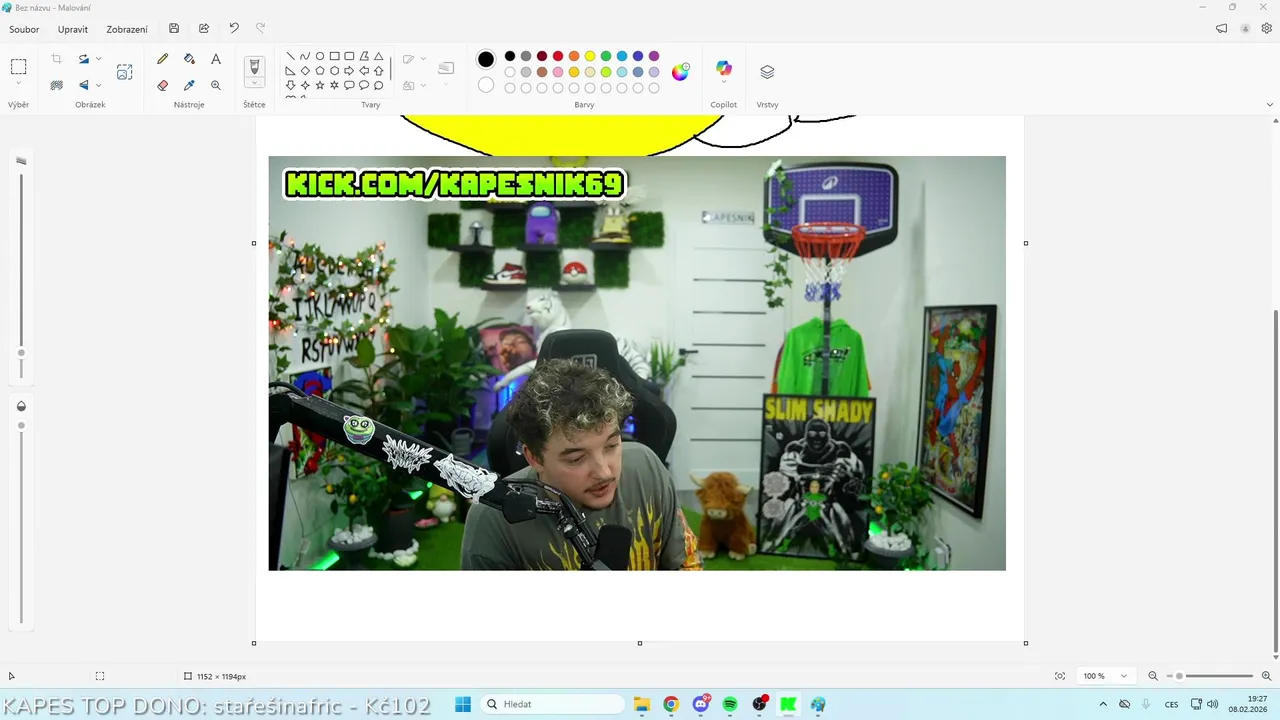1280x720 pixels.
Task: Click the Hledat taskbar search box
Action: 553,704
